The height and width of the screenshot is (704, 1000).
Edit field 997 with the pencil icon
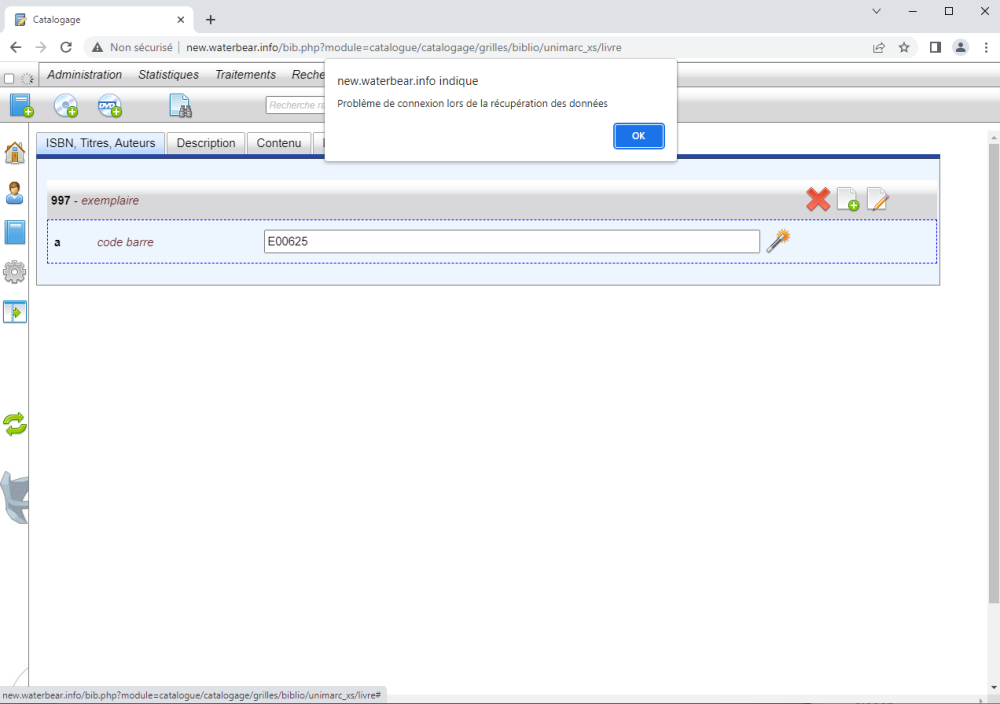pyautogui.click(x=877, y=200)
